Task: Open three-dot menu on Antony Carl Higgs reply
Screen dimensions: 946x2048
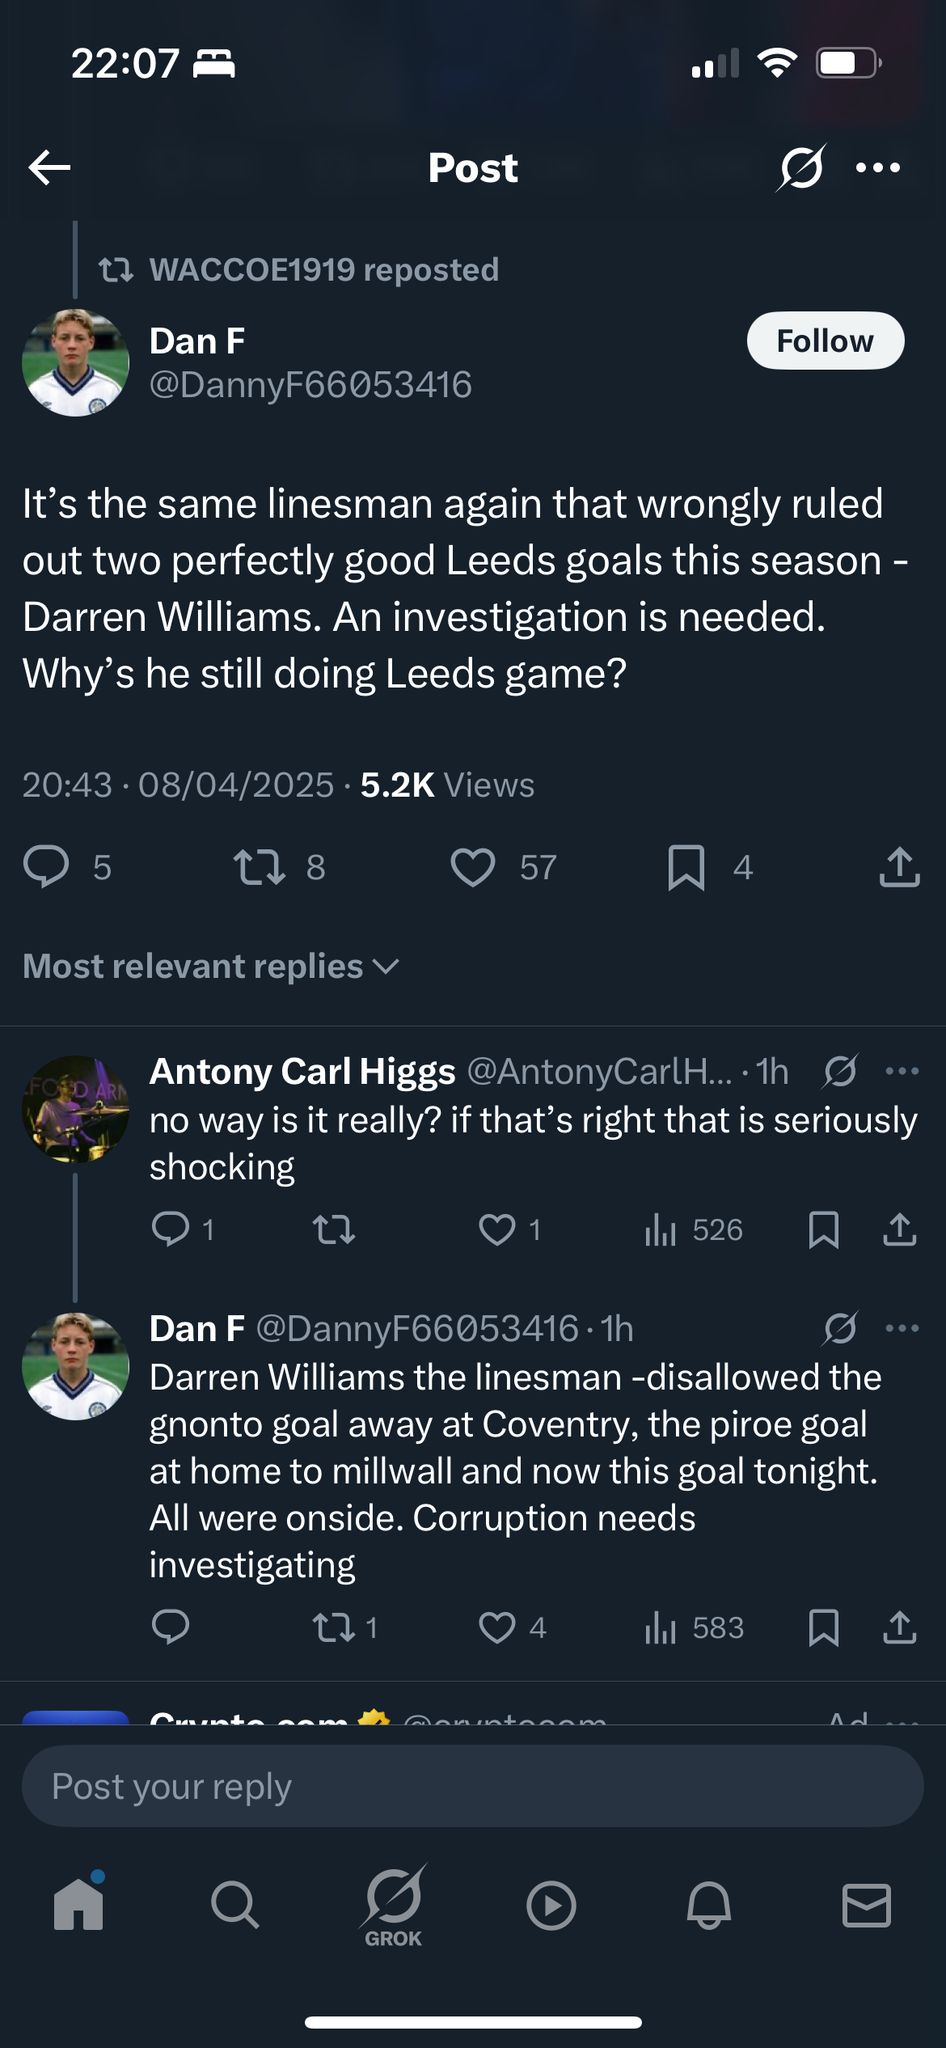Action: [902, 1072]
